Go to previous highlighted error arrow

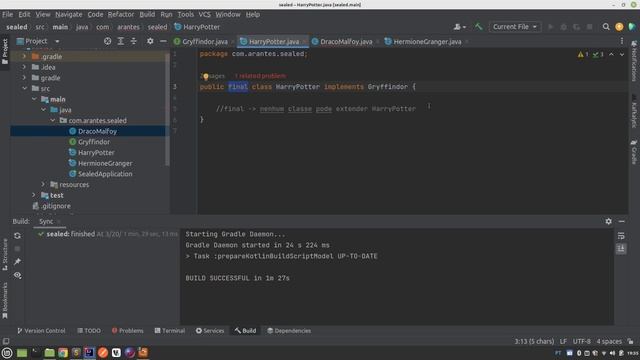pos(611,54)
